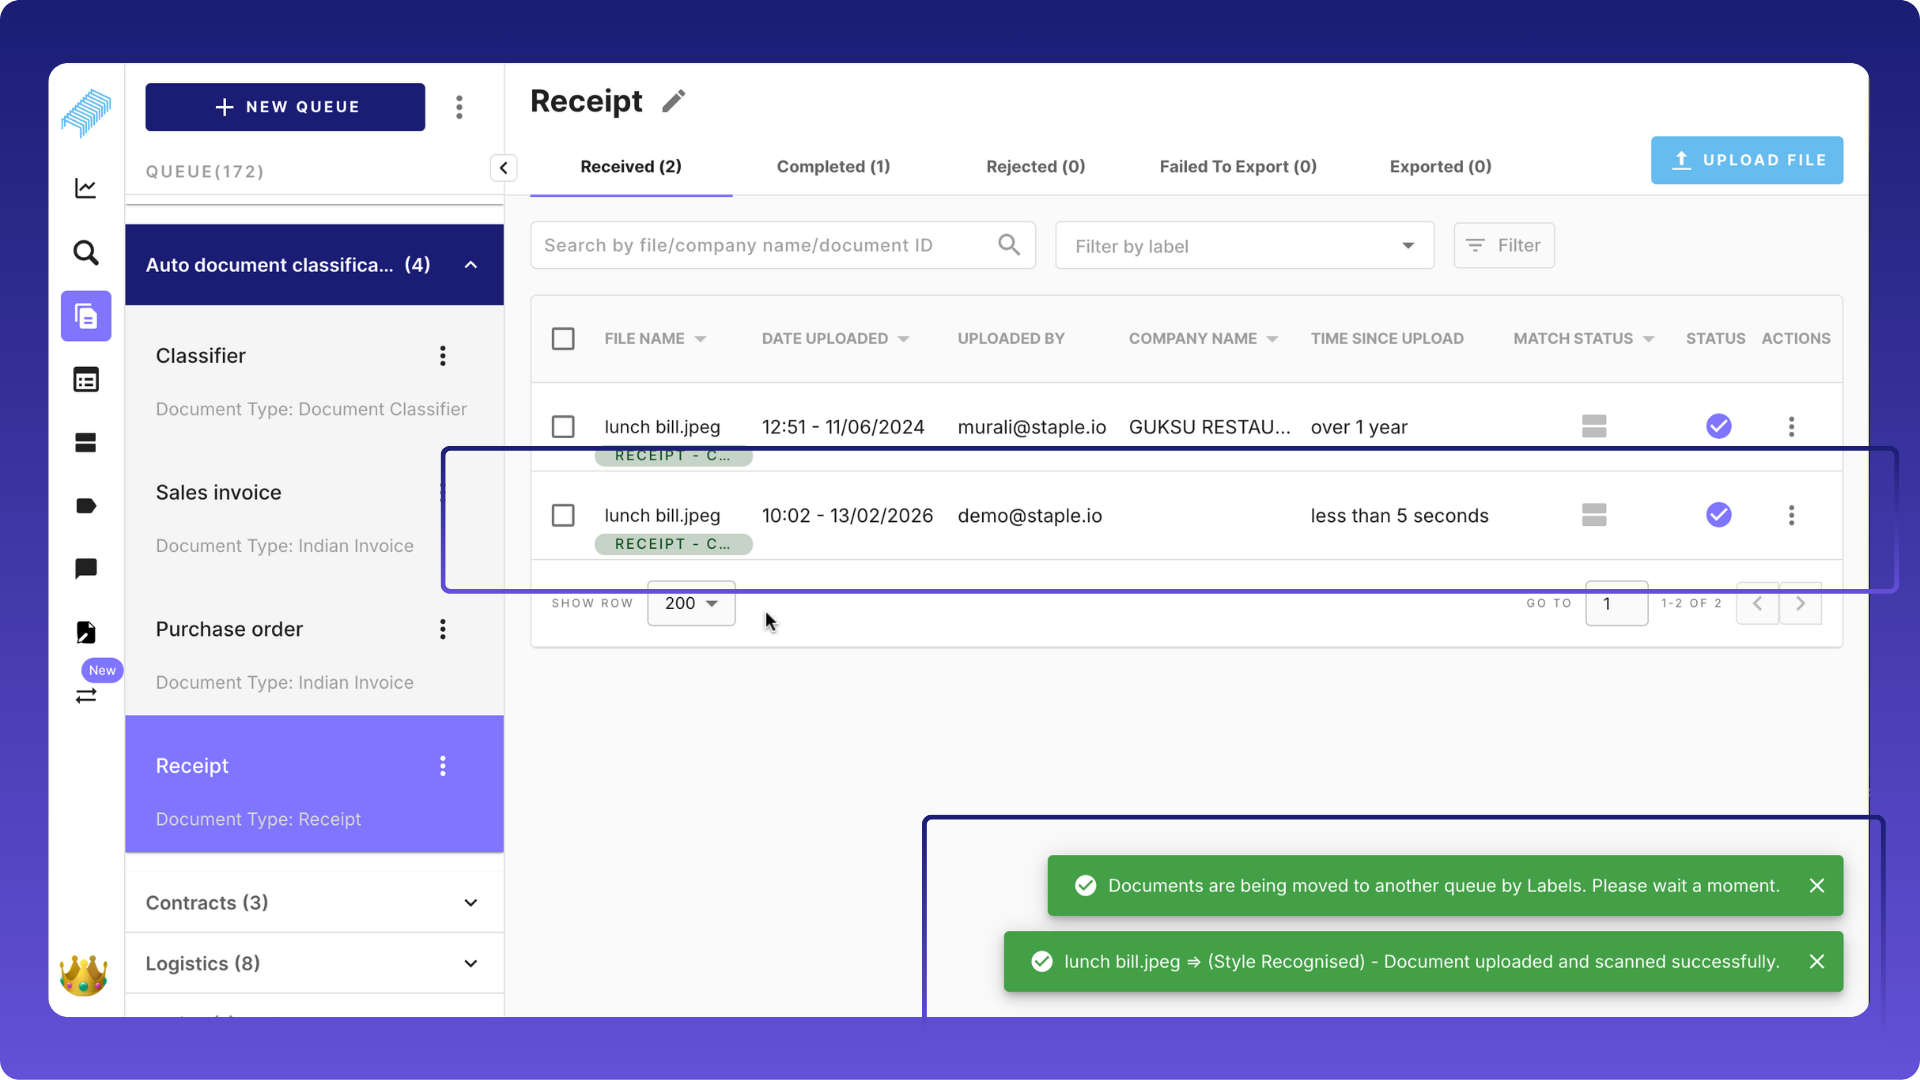The image size is (1920, 1080).
Task: Click the search magnifier in sidebar
Action: 86,252
